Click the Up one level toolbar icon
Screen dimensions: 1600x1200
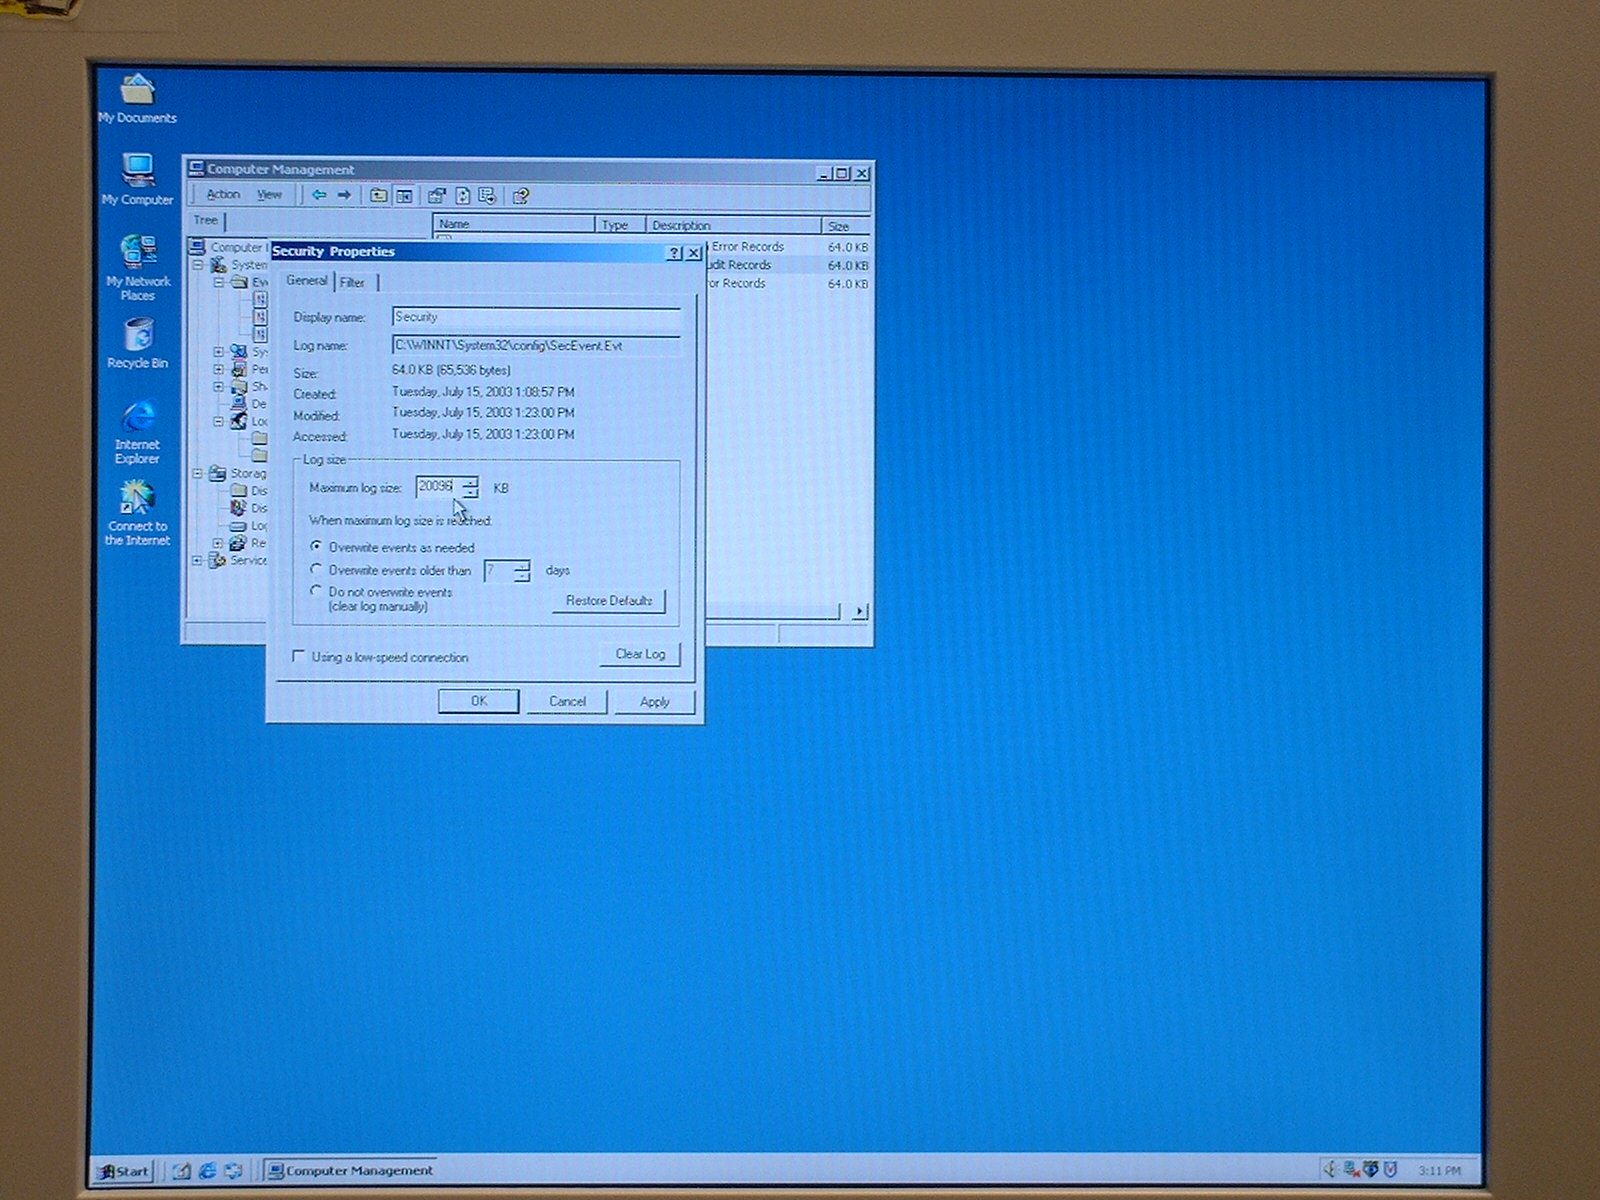tap(378, 196)
